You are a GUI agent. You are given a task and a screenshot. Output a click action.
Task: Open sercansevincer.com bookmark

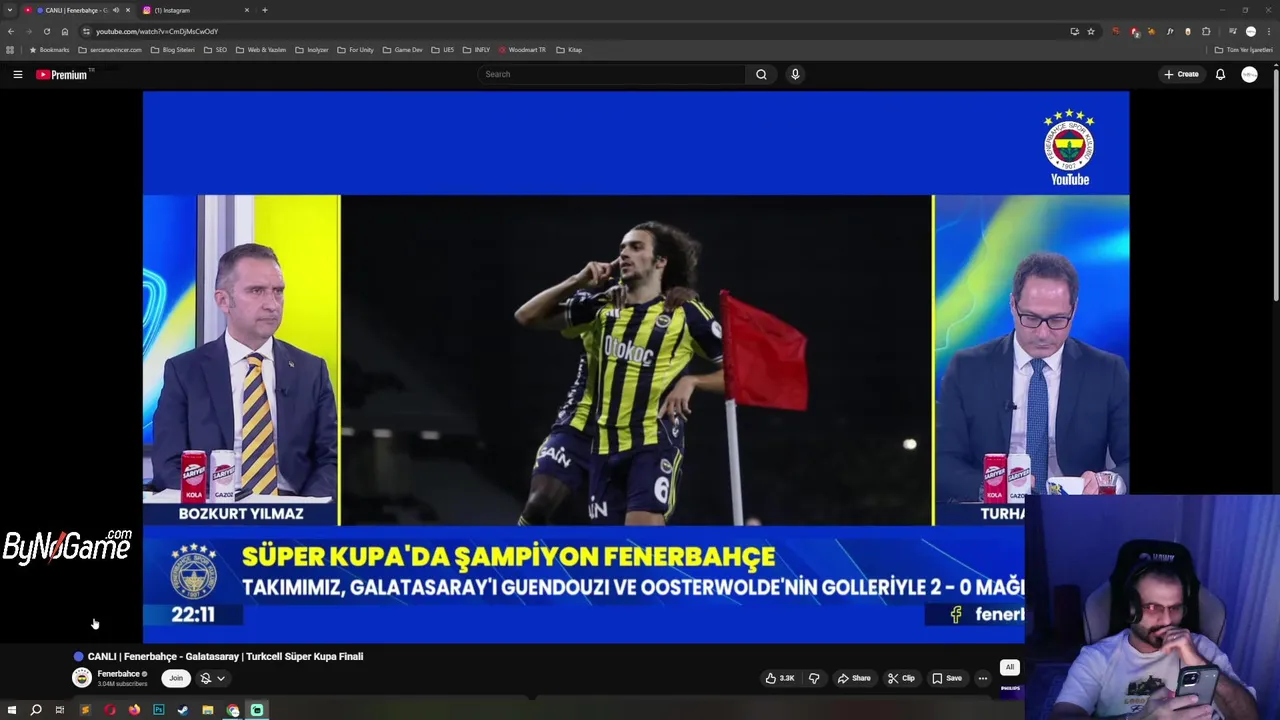click(110, 50)
